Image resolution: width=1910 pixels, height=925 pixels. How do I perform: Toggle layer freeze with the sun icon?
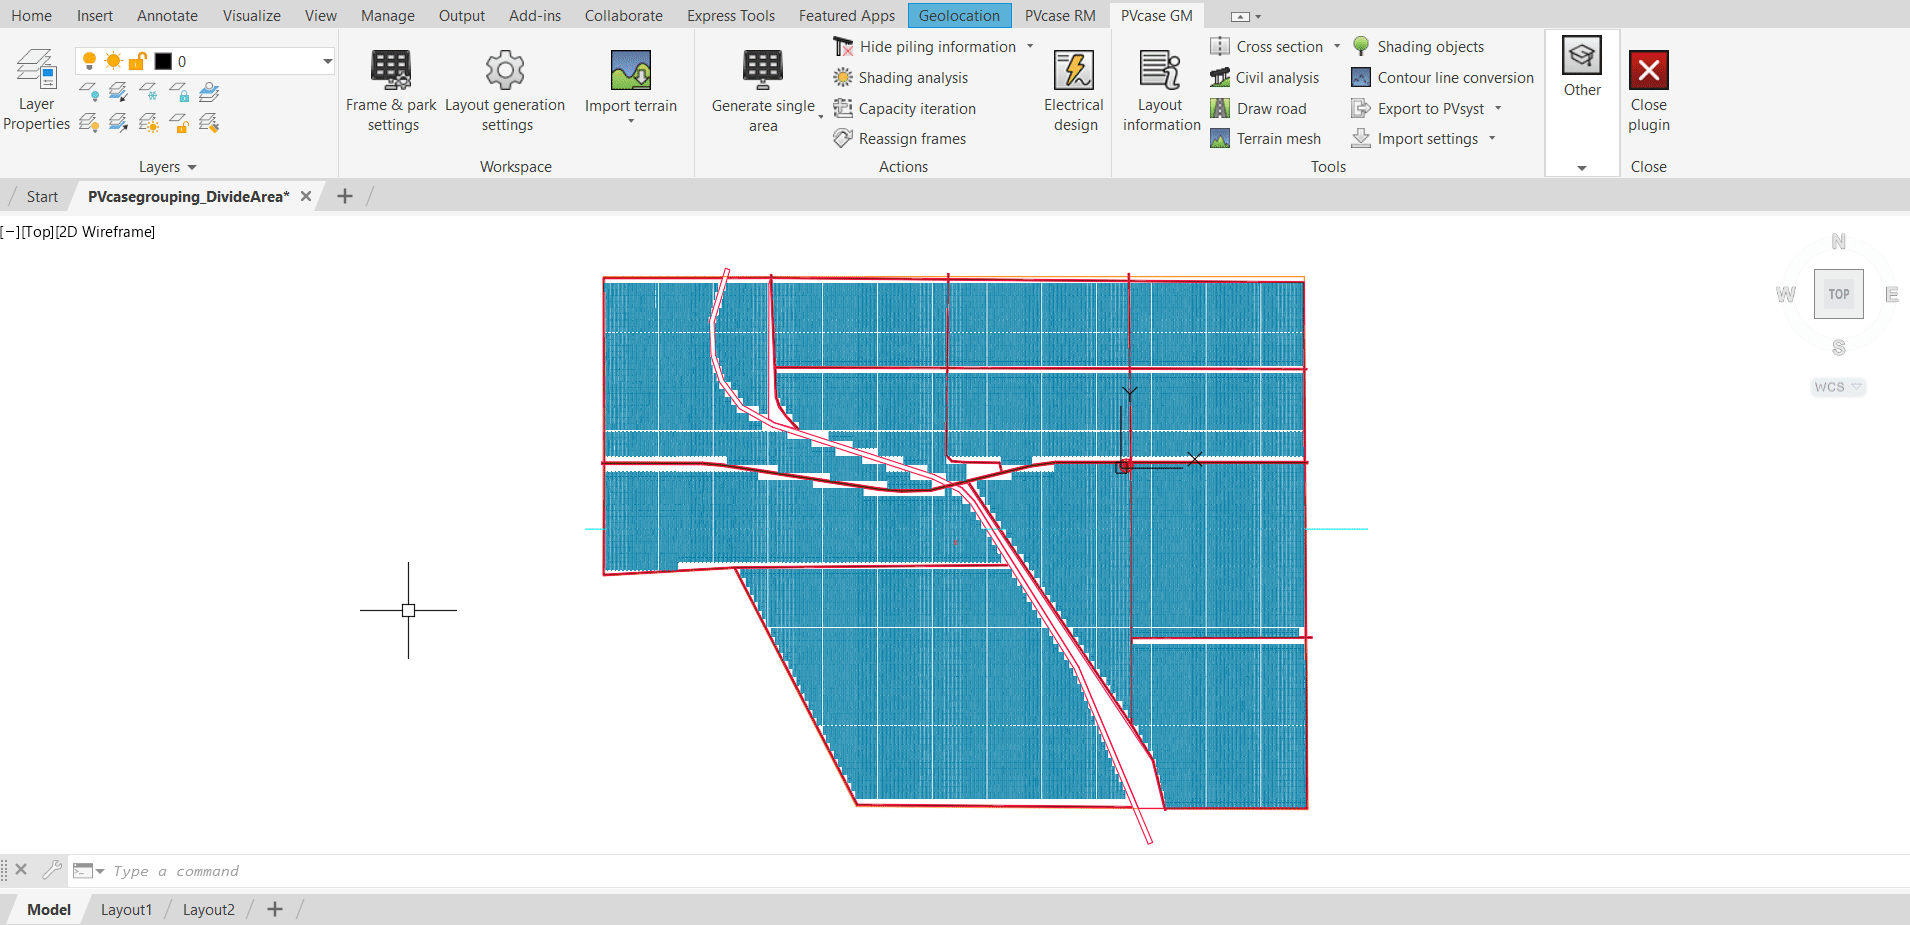click(x=113, y=60)
